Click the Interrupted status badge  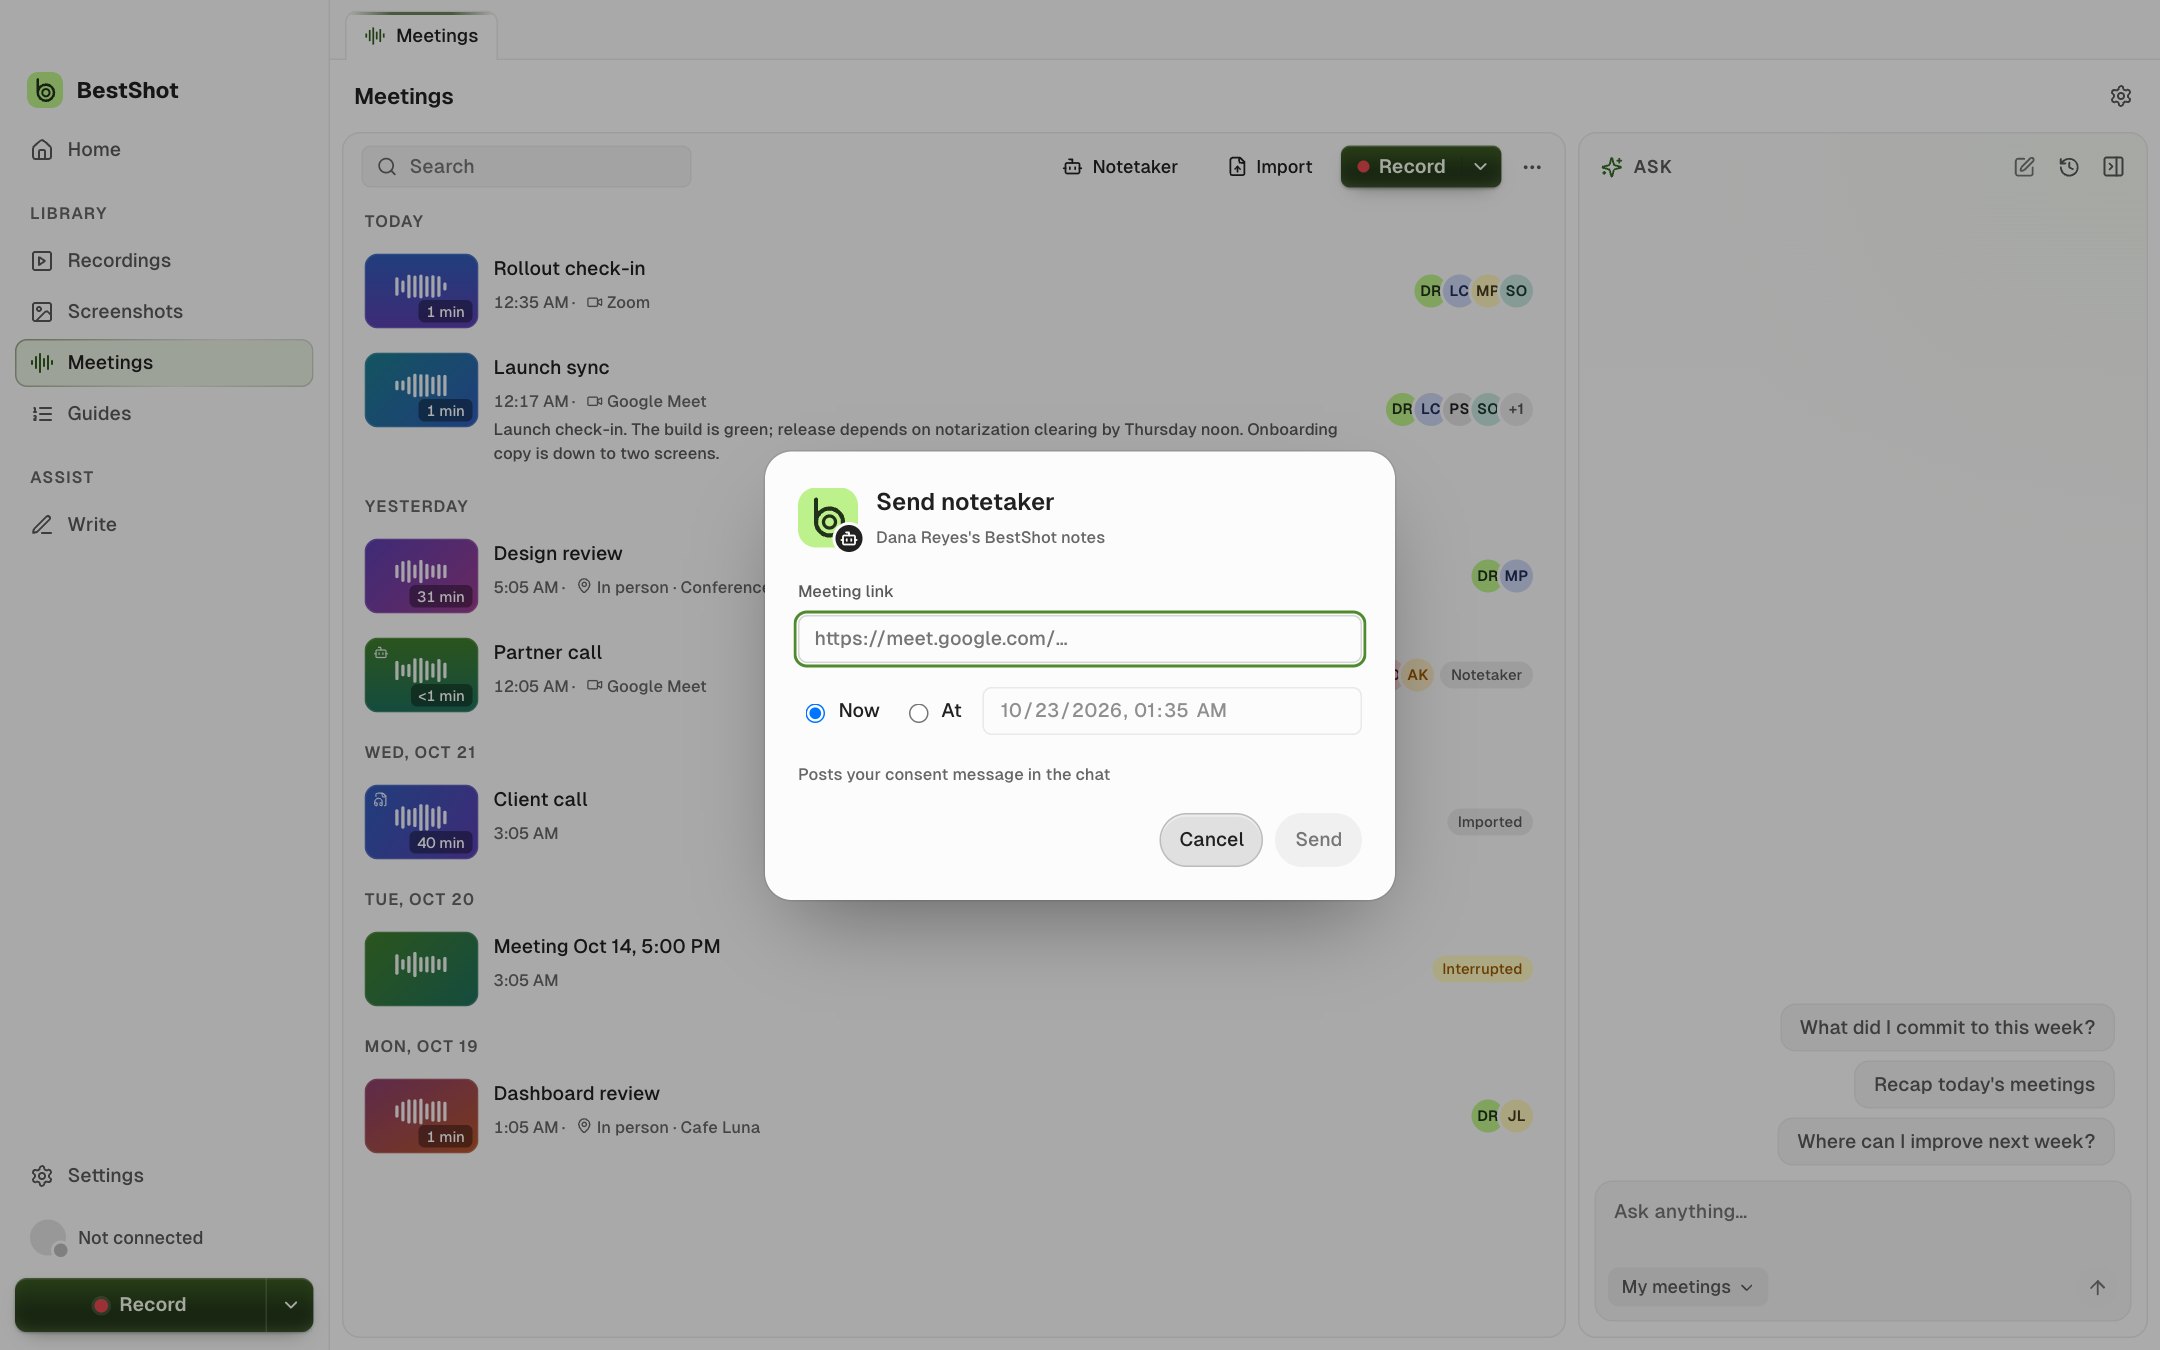(1481, 968)
